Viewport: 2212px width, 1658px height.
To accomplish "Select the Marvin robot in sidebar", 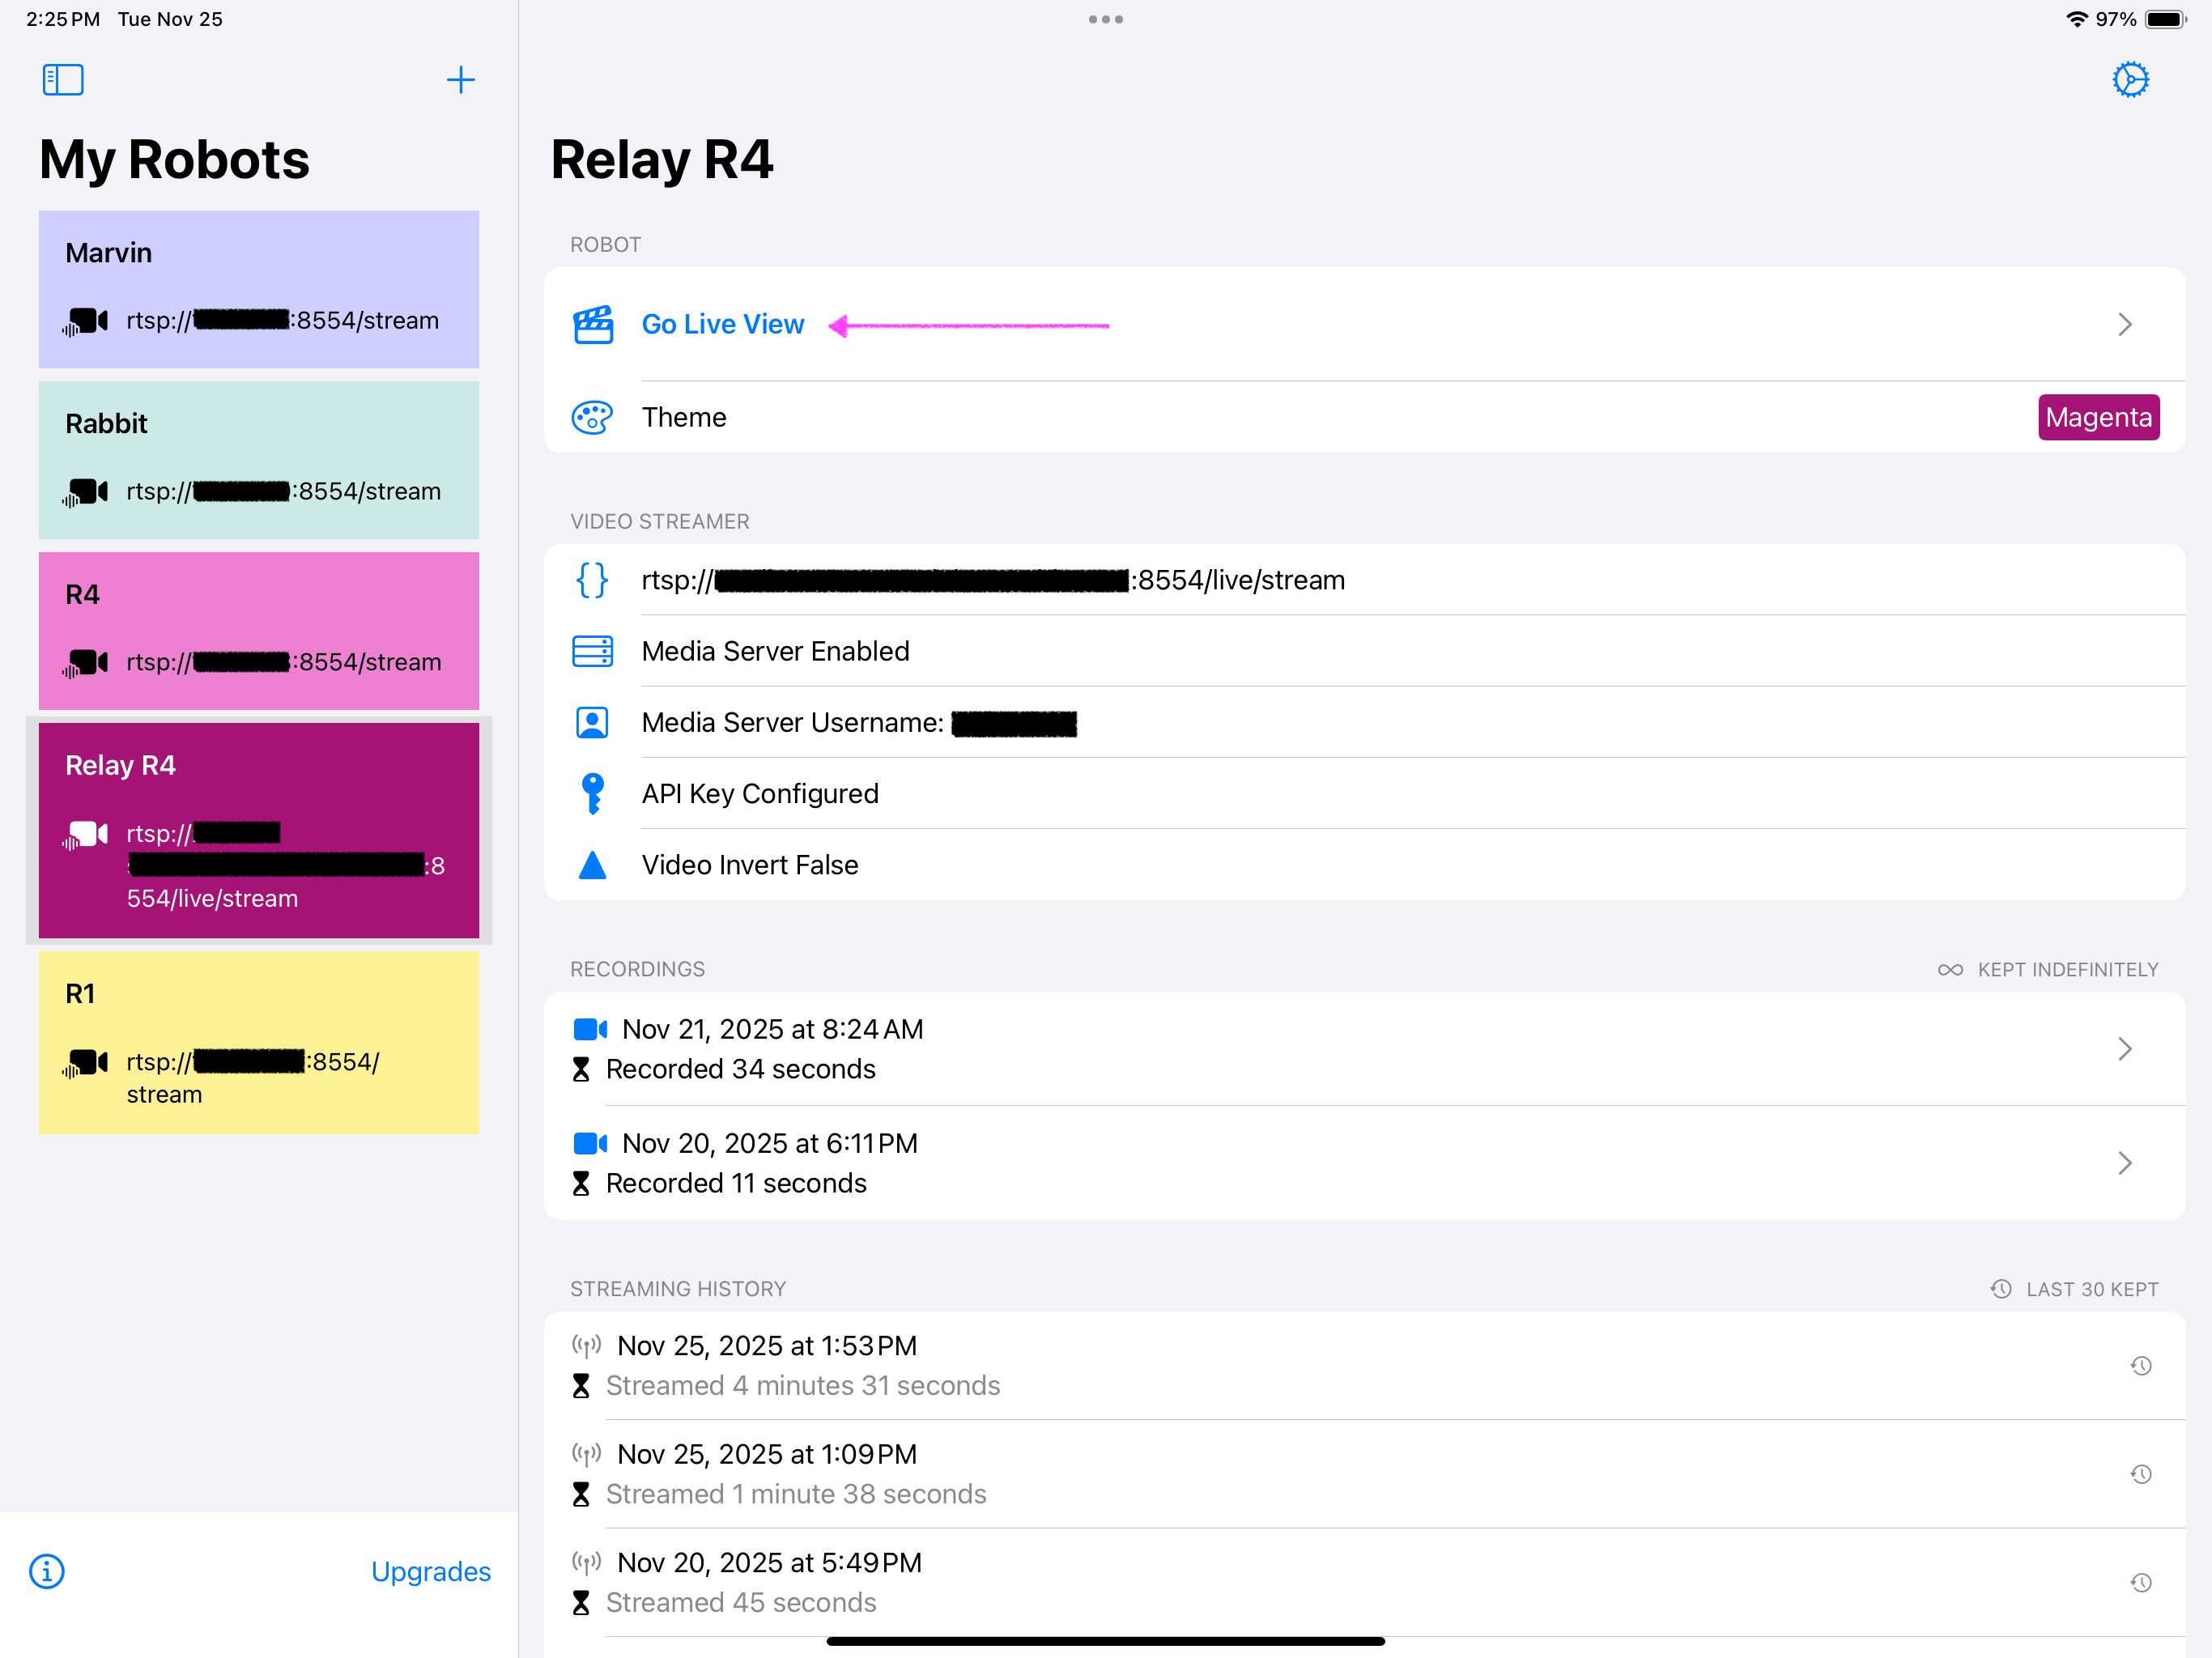I will click(x=259, y=289).
